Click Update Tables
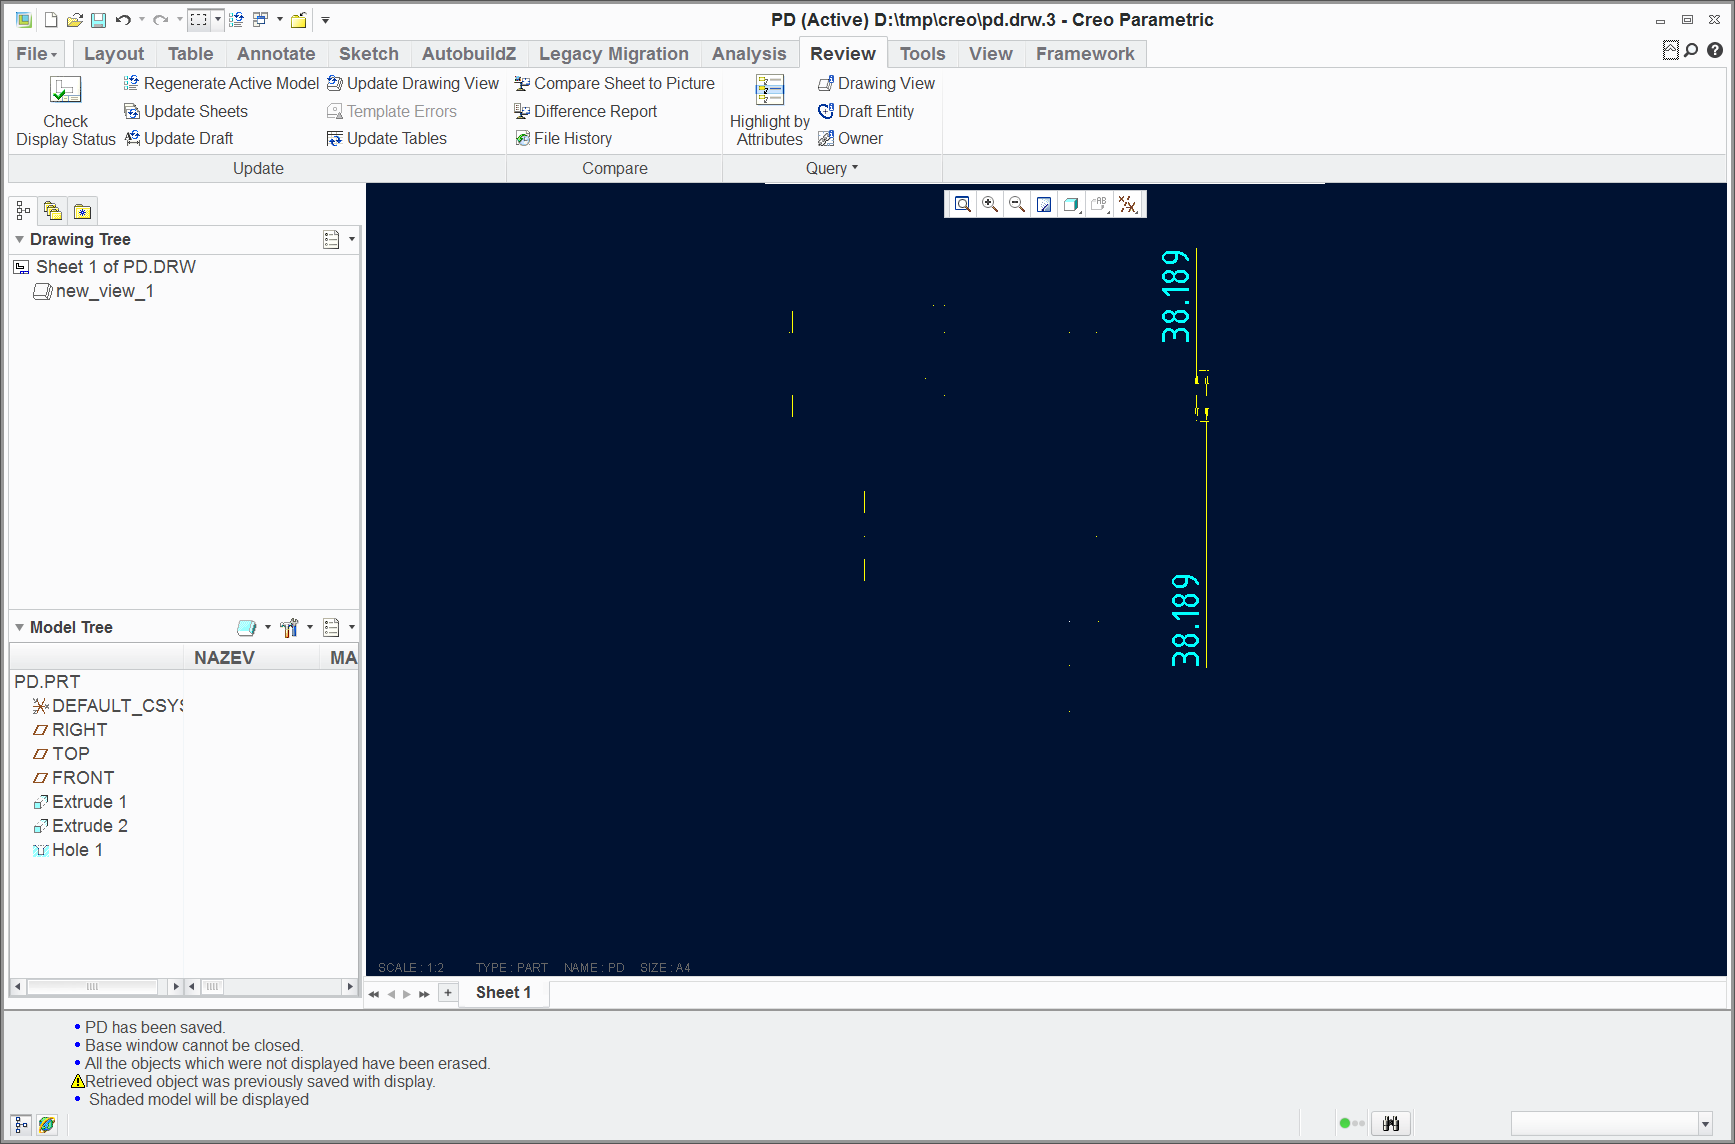 point(387,138)
